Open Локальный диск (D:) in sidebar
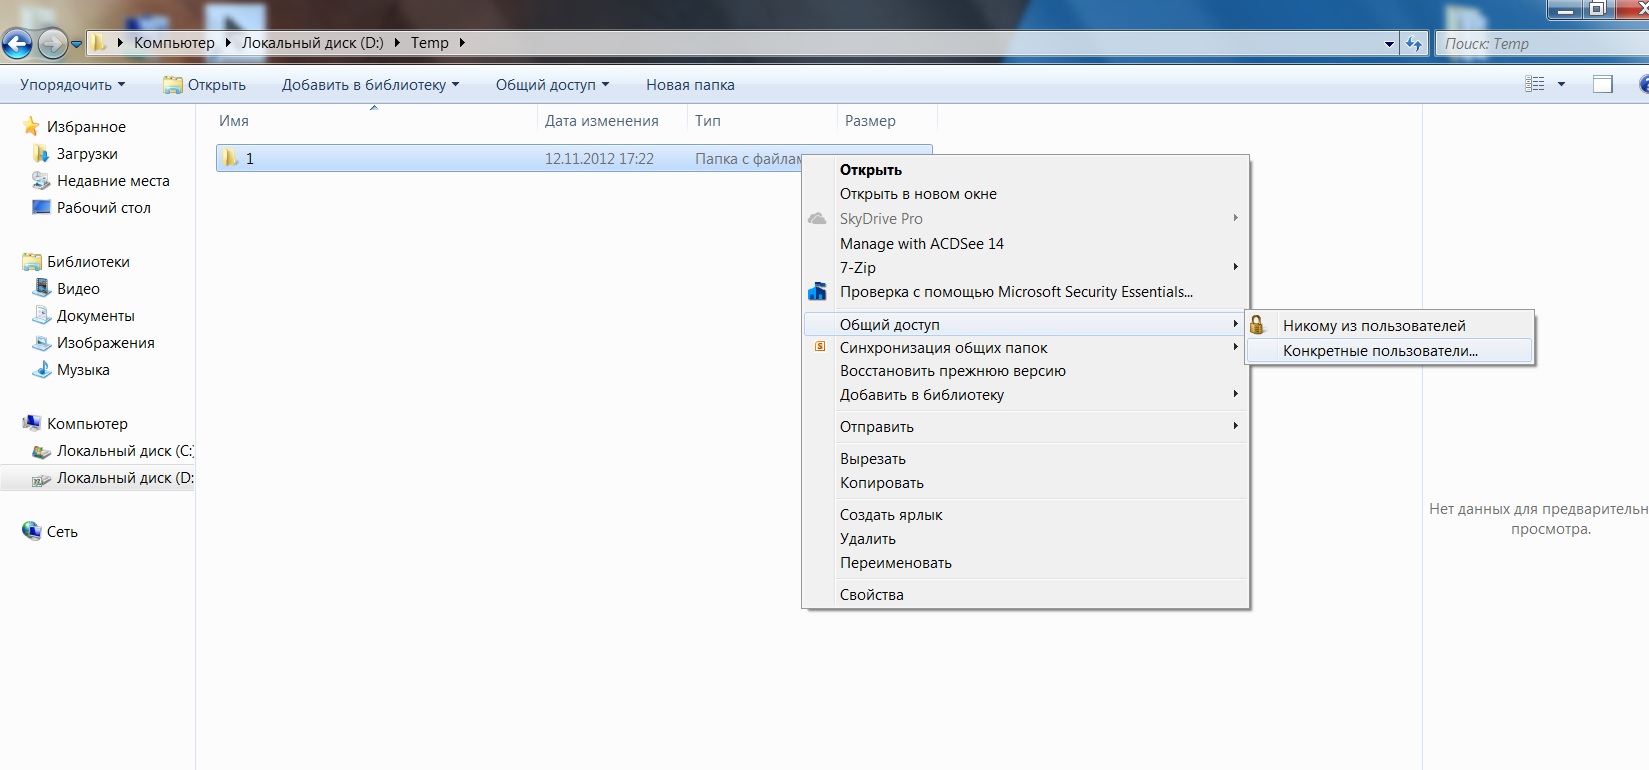 pos(125,478)
